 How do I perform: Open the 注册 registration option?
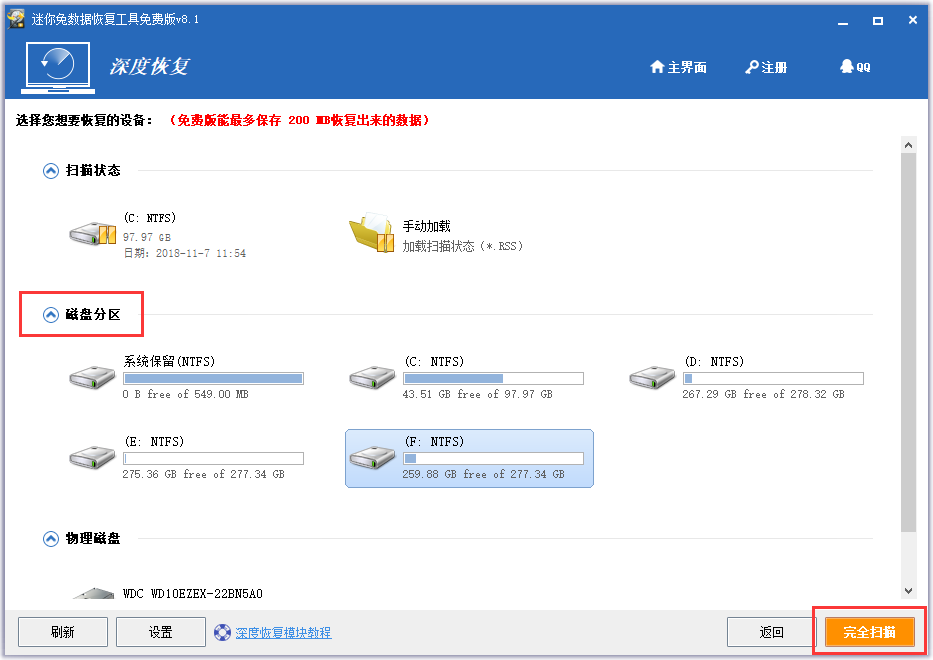coord(766,67)
